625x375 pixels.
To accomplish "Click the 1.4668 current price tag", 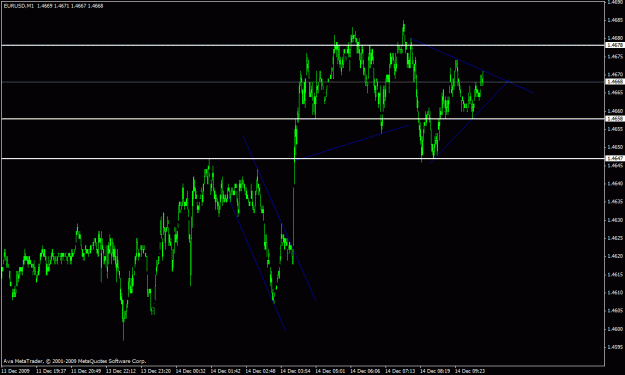I will click(614, 82).
